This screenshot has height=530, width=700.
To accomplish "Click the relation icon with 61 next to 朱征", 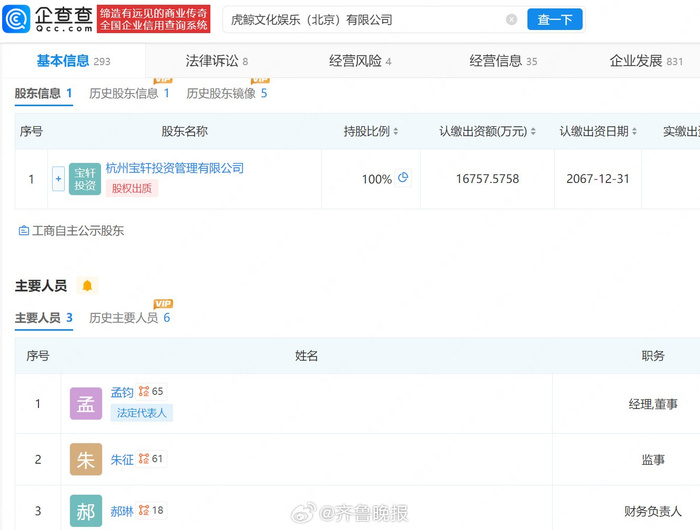I will click(151, 459).
